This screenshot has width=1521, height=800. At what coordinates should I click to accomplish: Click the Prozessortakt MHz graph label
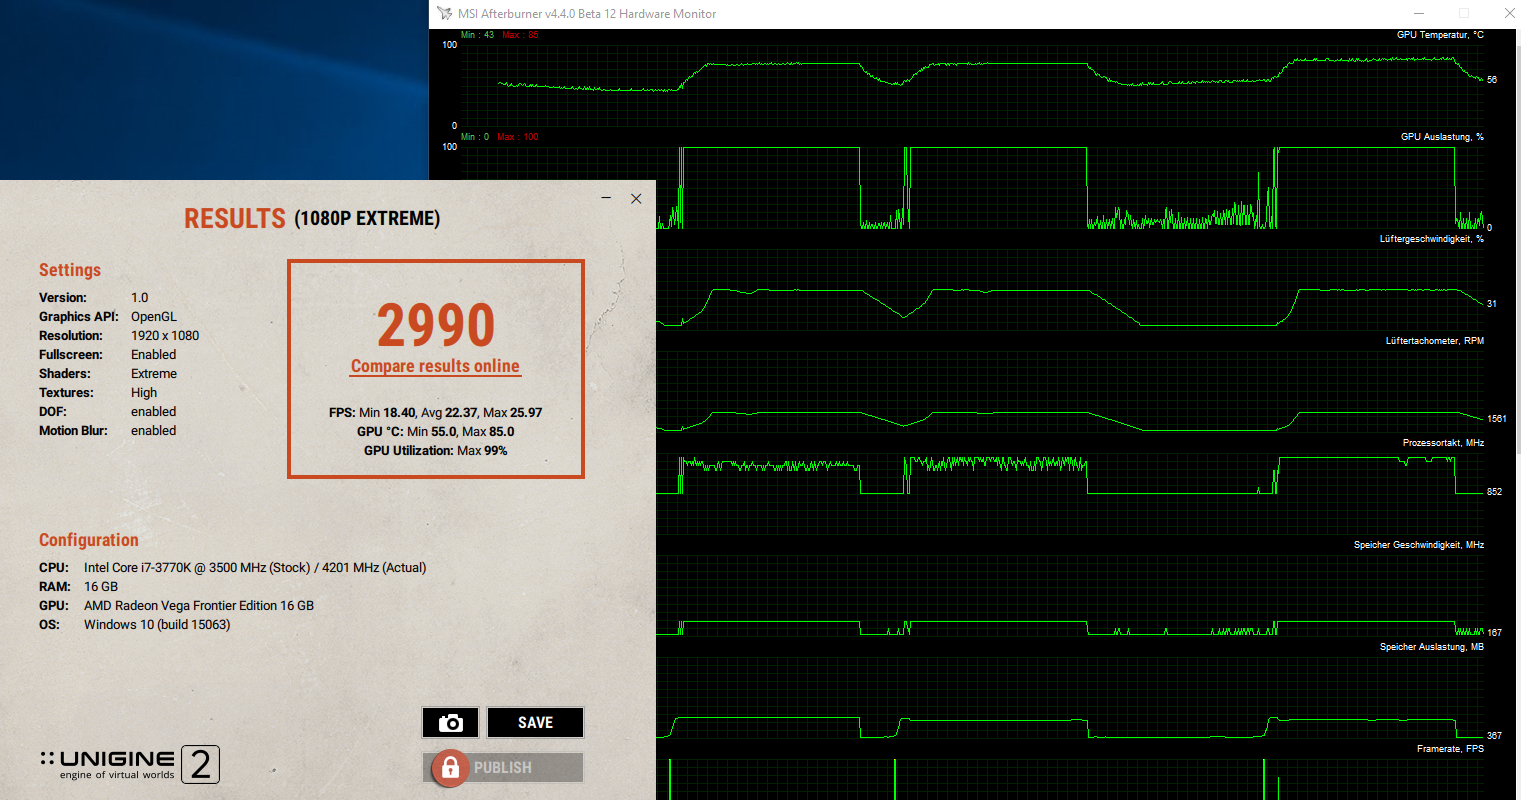[x=1443, y=443]
